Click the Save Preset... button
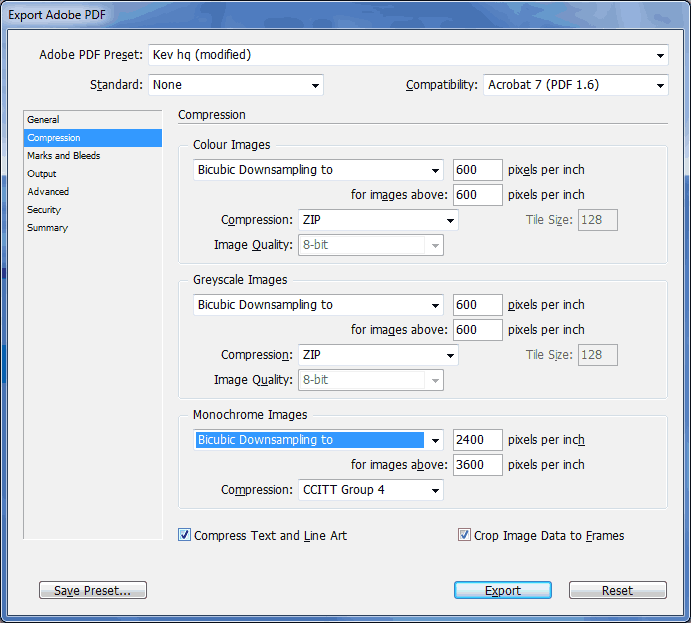Viewport: 691px width, 623px height. [x=93, y=590]
